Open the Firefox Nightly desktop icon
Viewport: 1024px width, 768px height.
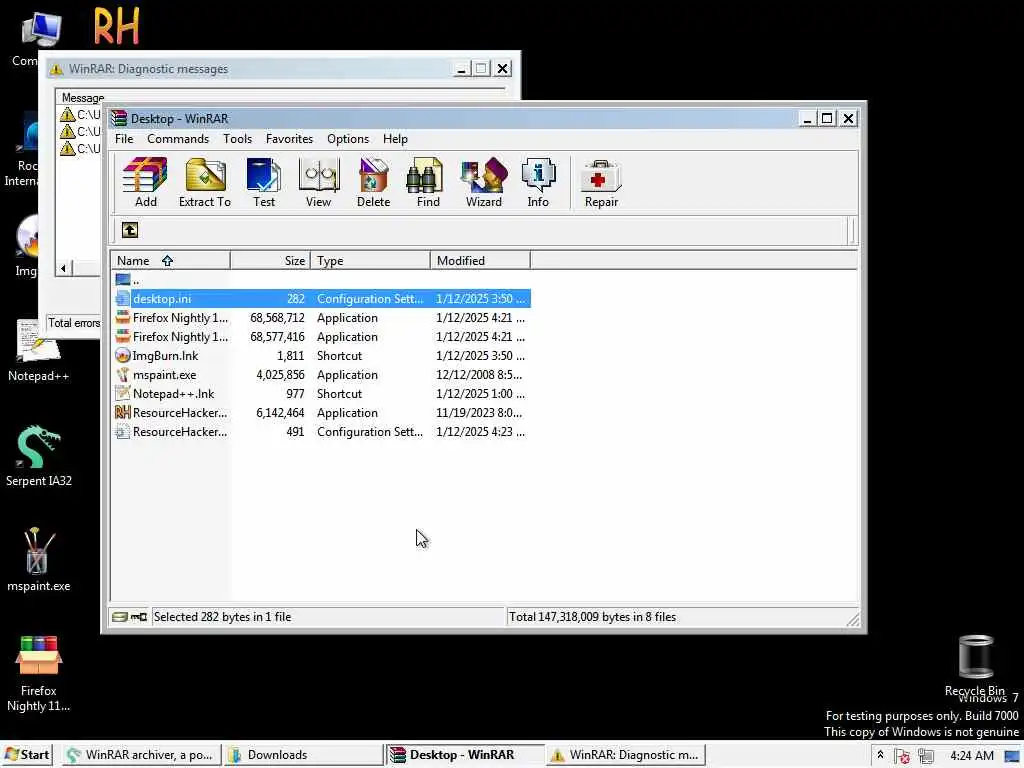click(39, 673)
